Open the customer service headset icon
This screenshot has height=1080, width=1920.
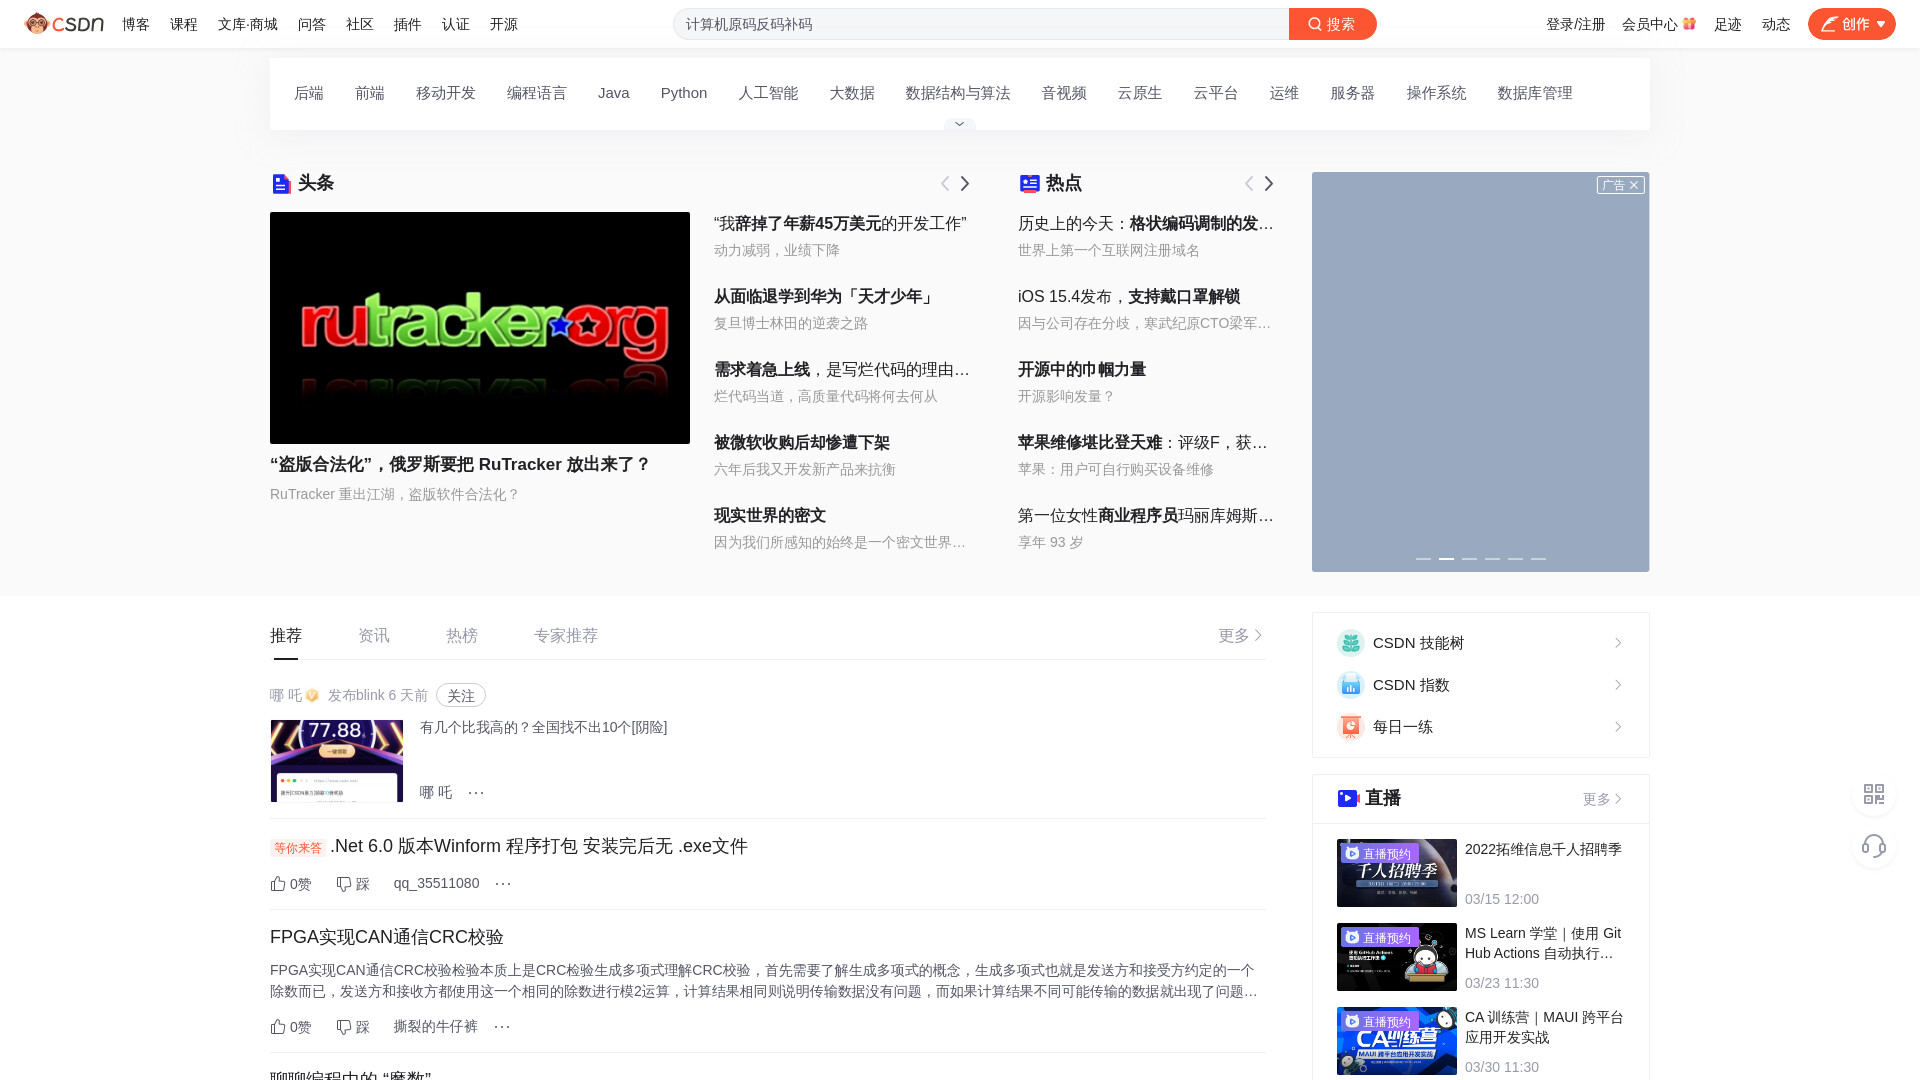coord(1874,847)
